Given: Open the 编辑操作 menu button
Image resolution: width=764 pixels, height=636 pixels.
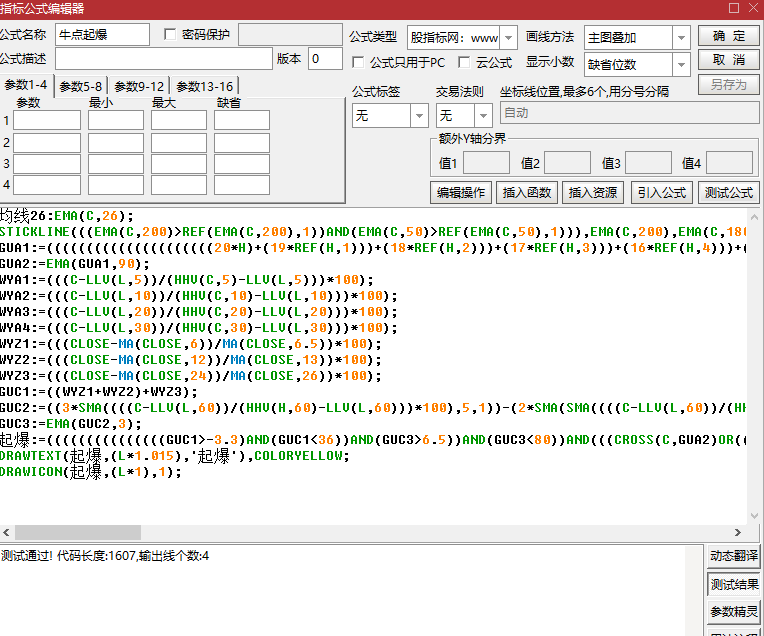Looking at the screenshot, I should click(x=461, y=193).
